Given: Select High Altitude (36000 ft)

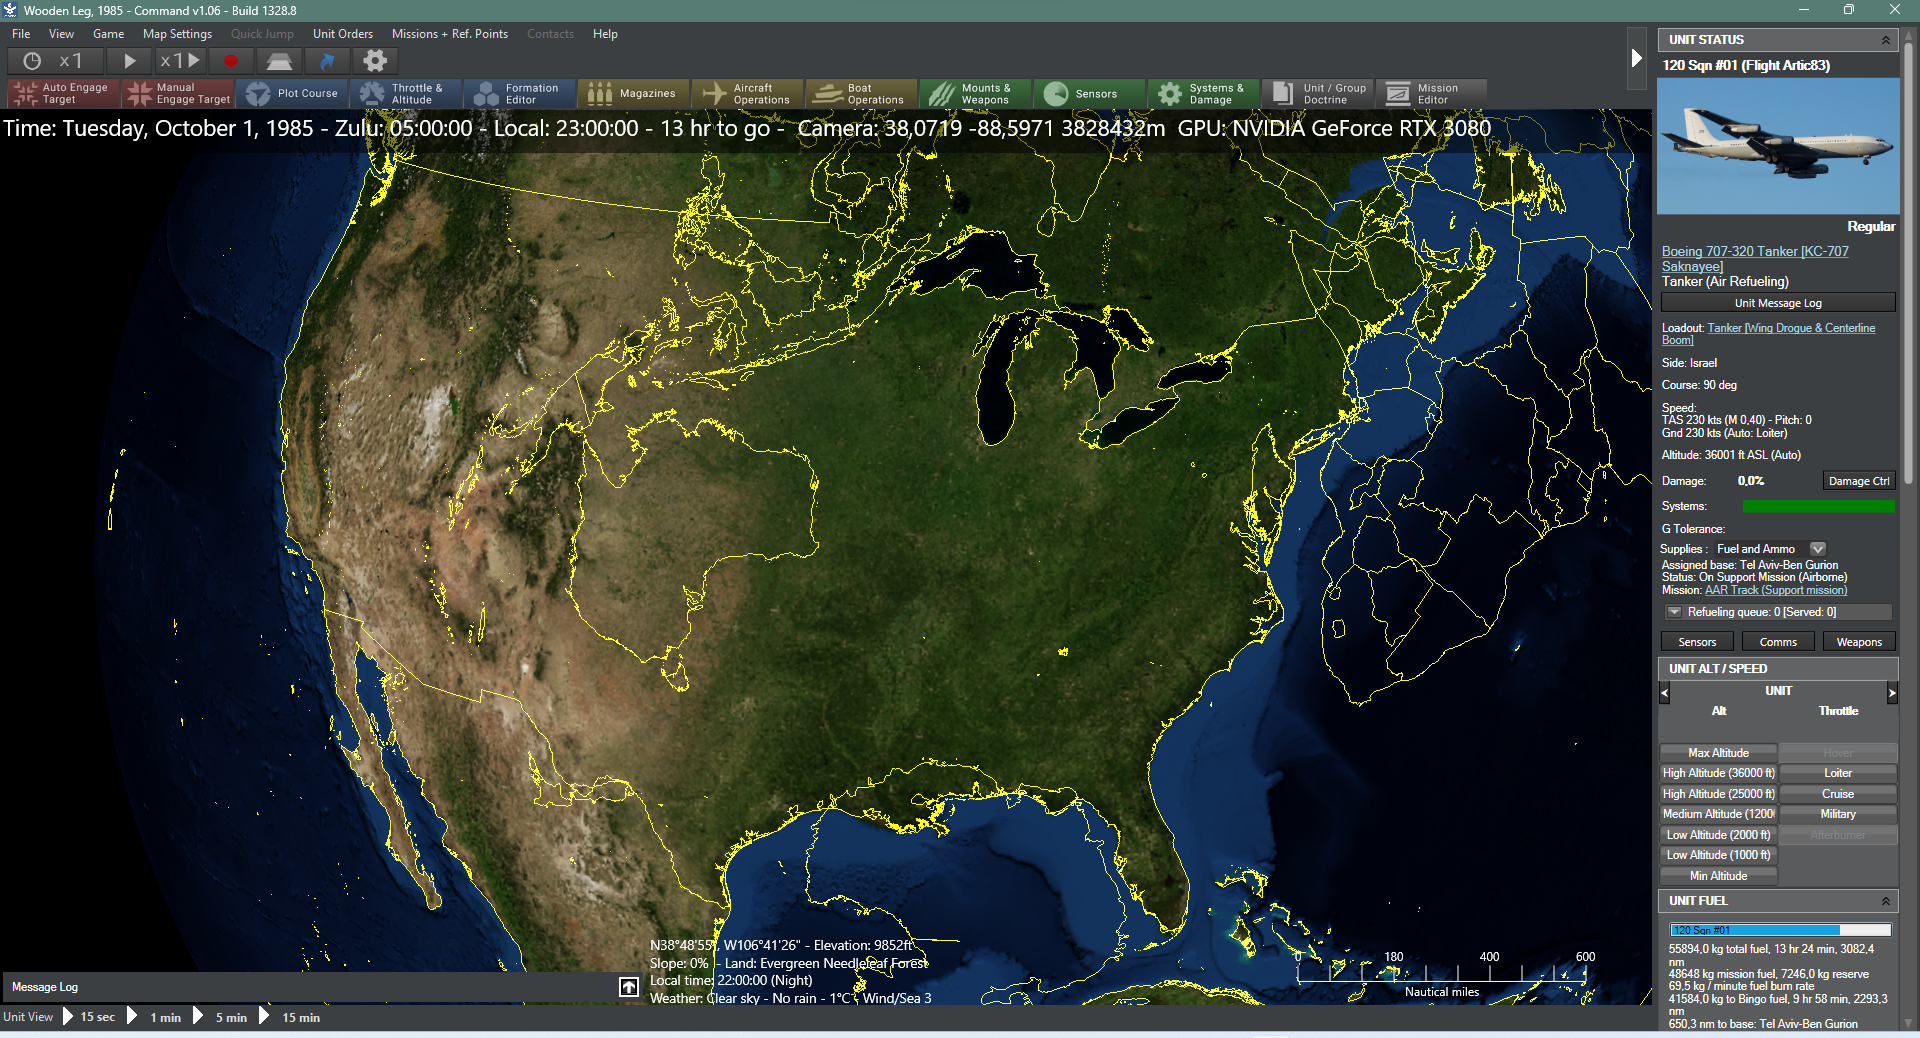Looking at the screenshot, I should click(x=1718, y=773).
